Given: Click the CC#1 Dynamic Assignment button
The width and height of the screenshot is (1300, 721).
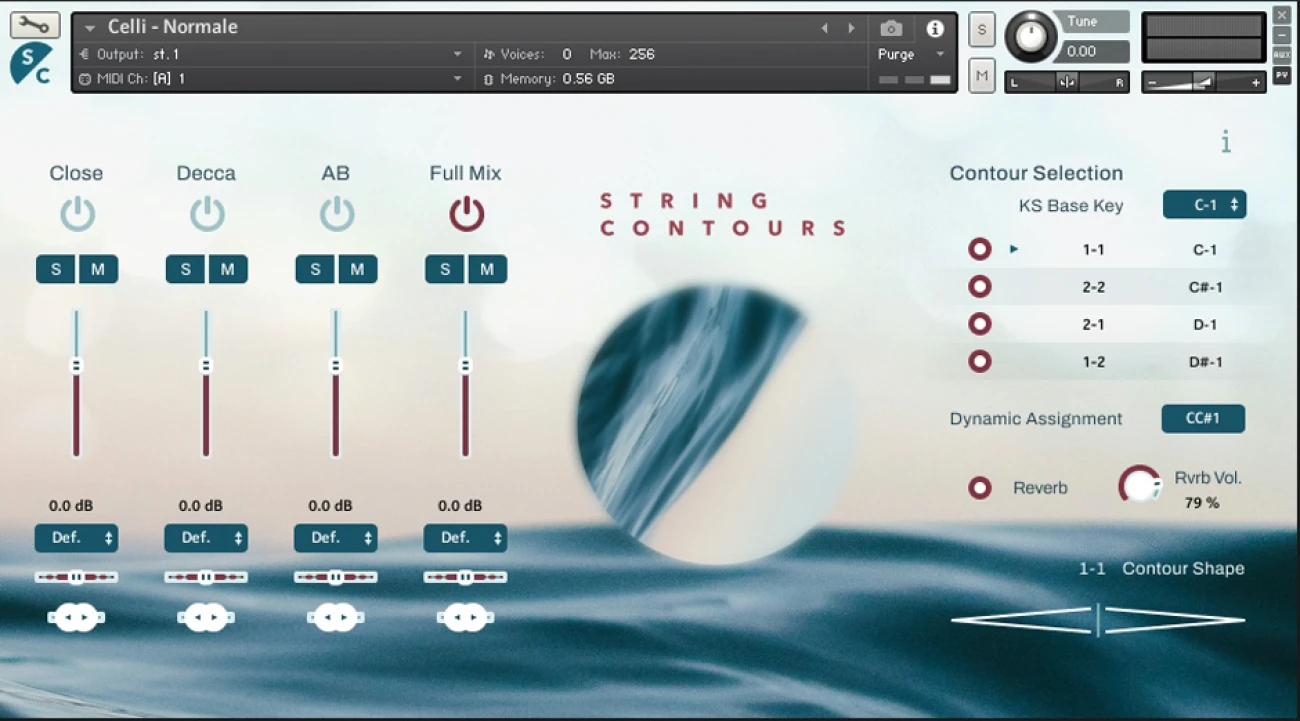Looking at the screenshot, I should pos(1203,419).
